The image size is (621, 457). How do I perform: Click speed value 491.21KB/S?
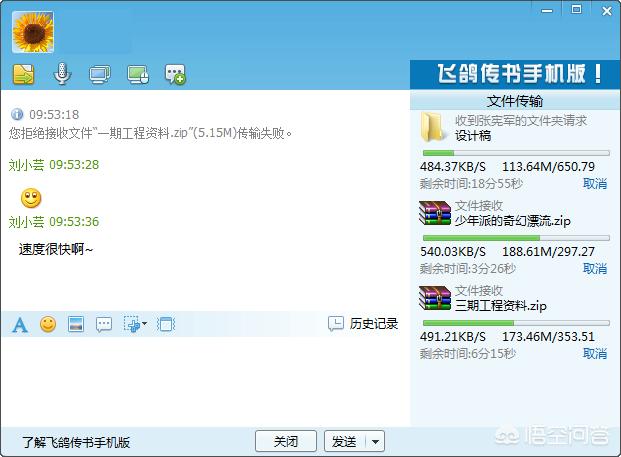pyautogui.click(x=453, y=336)
